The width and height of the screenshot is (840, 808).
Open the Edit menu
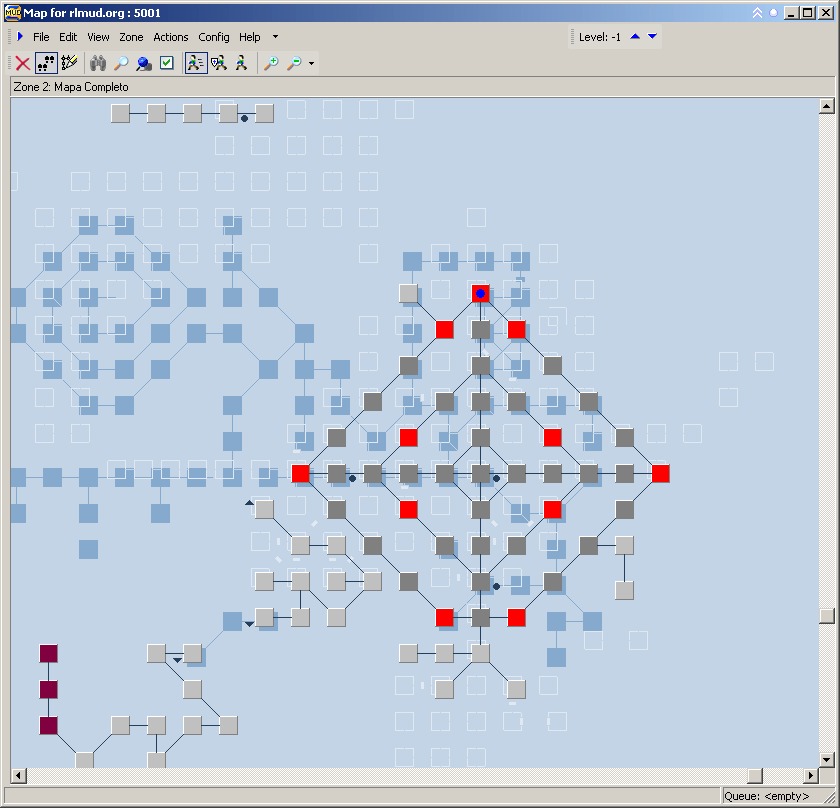pos(68,37)
